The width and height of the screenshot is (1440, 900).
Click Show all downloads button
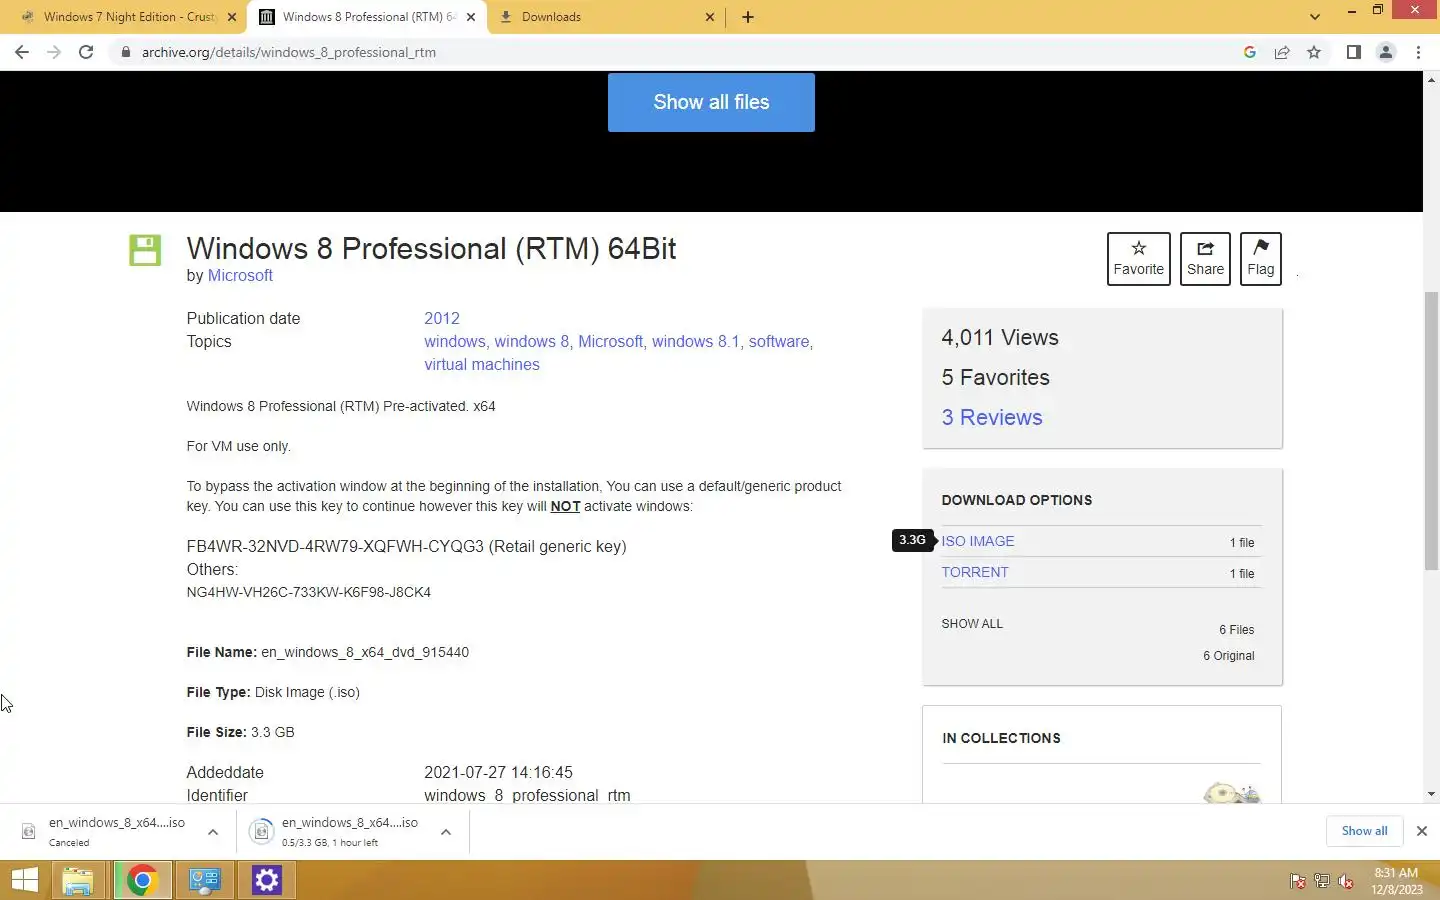click(x=1364, y=831)
